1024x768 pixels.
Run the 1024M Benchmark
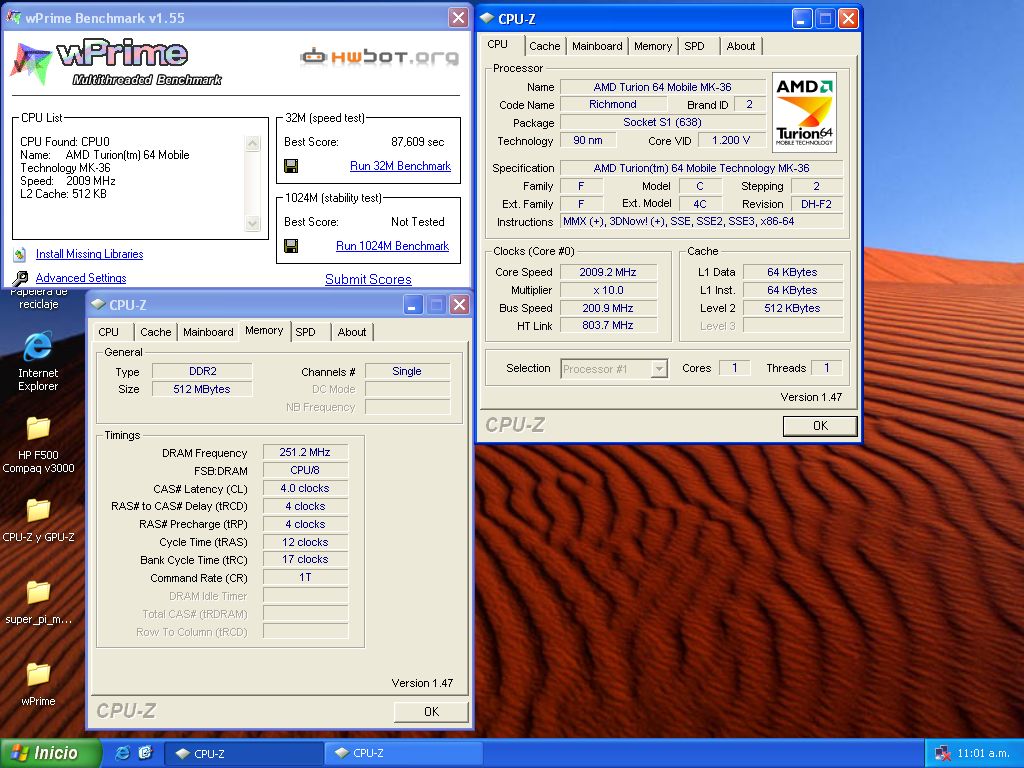(392, 246)
